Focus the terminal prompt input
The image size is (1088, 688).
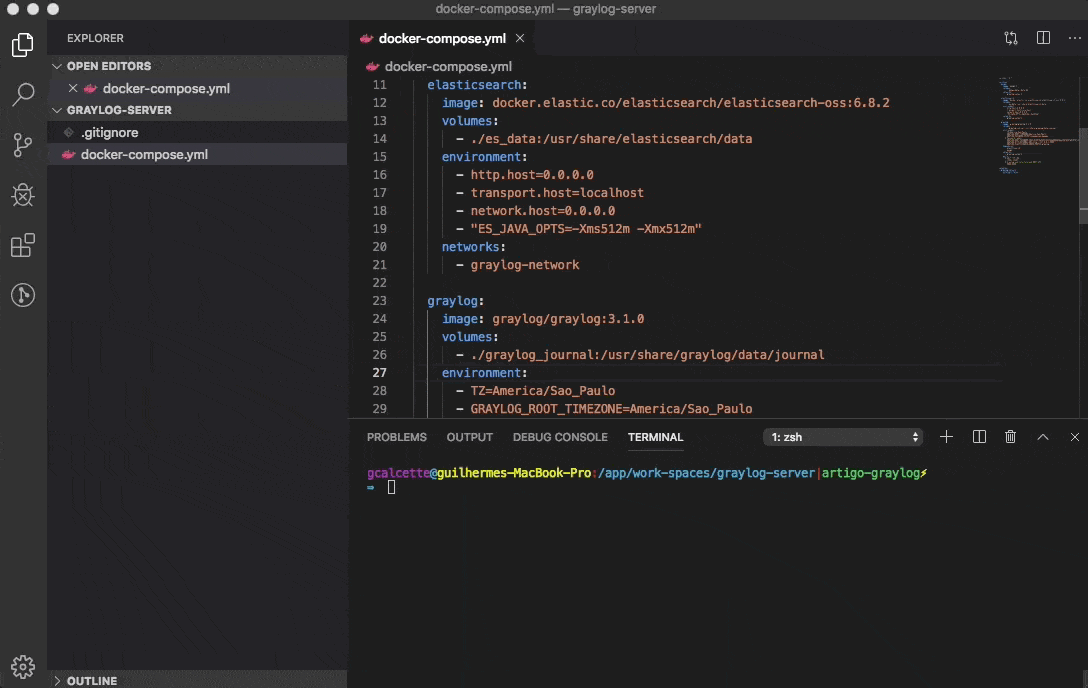391,488
